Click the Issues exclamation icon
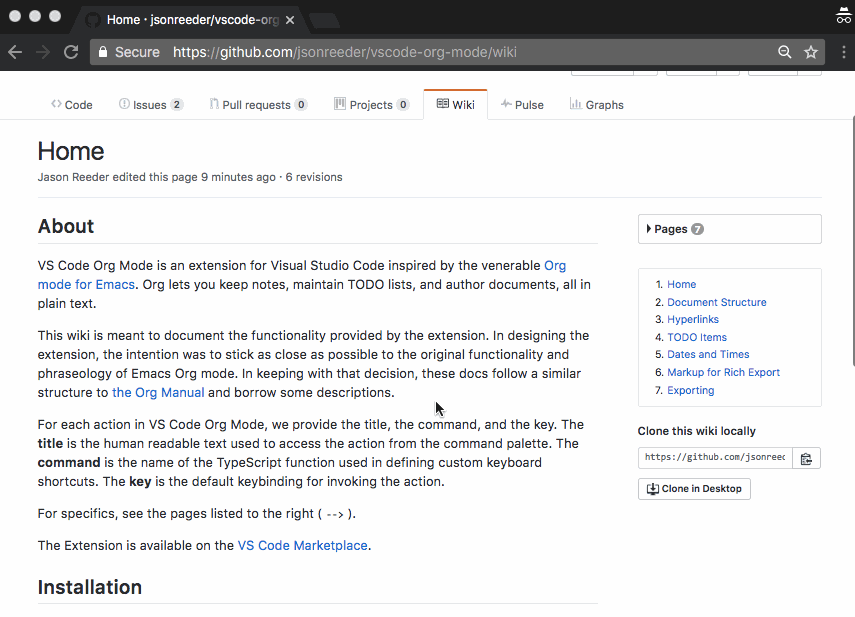 point(124,104)
